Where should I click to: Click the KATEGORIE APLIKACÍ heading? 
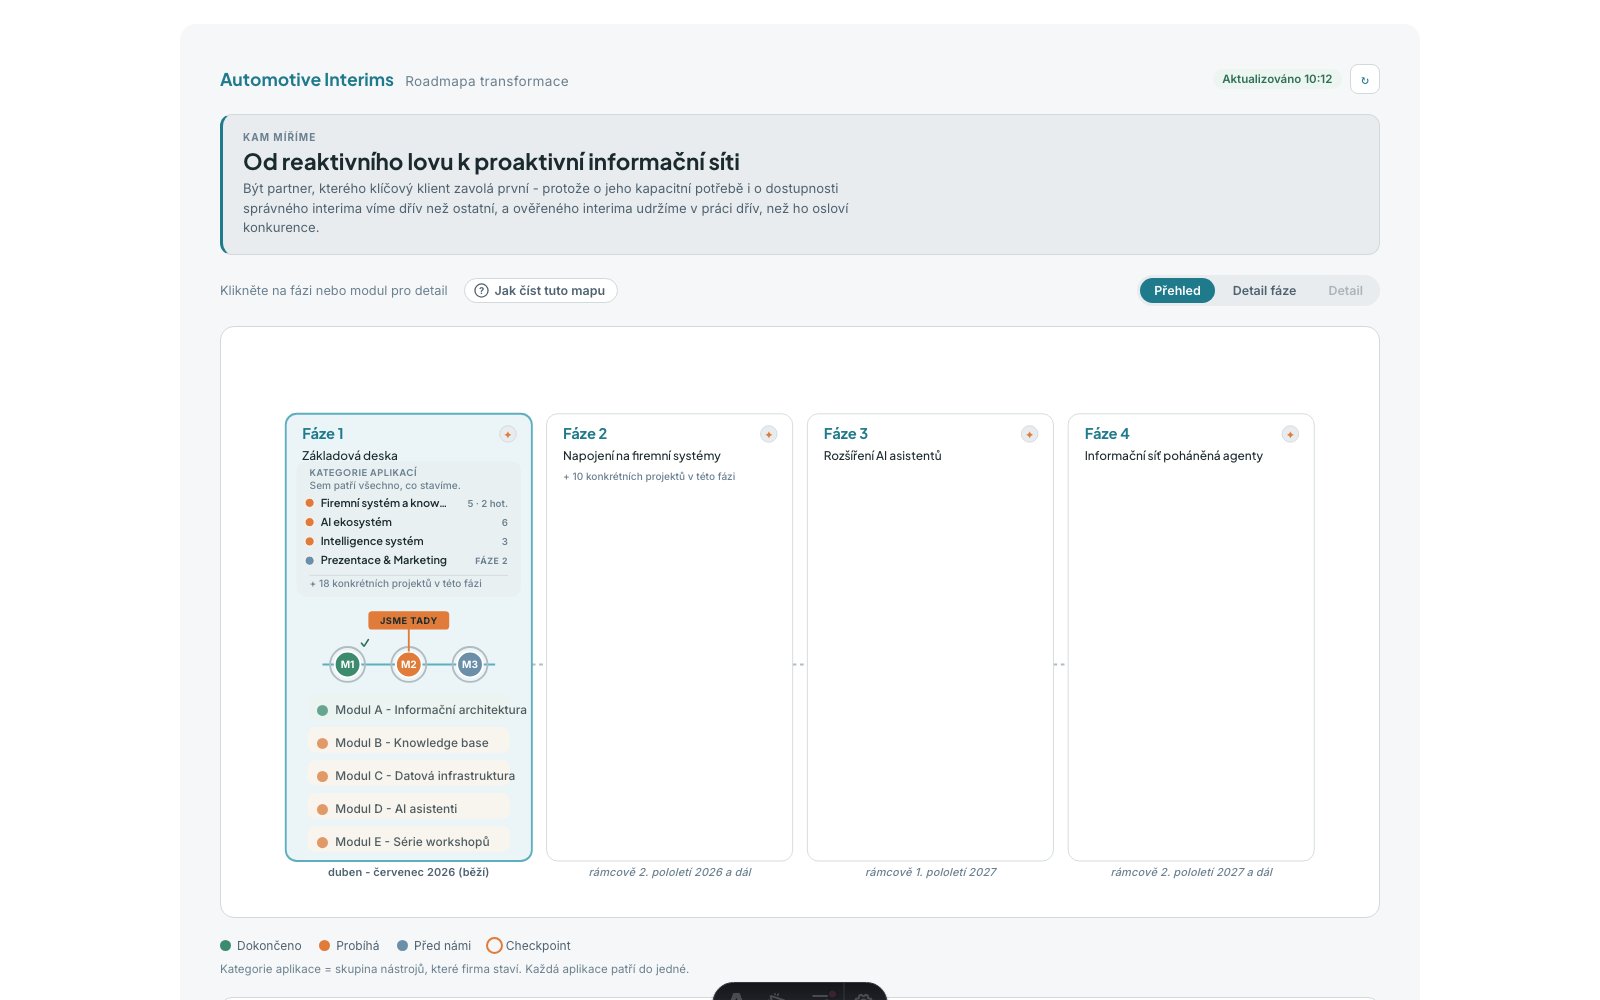(363, 473)
